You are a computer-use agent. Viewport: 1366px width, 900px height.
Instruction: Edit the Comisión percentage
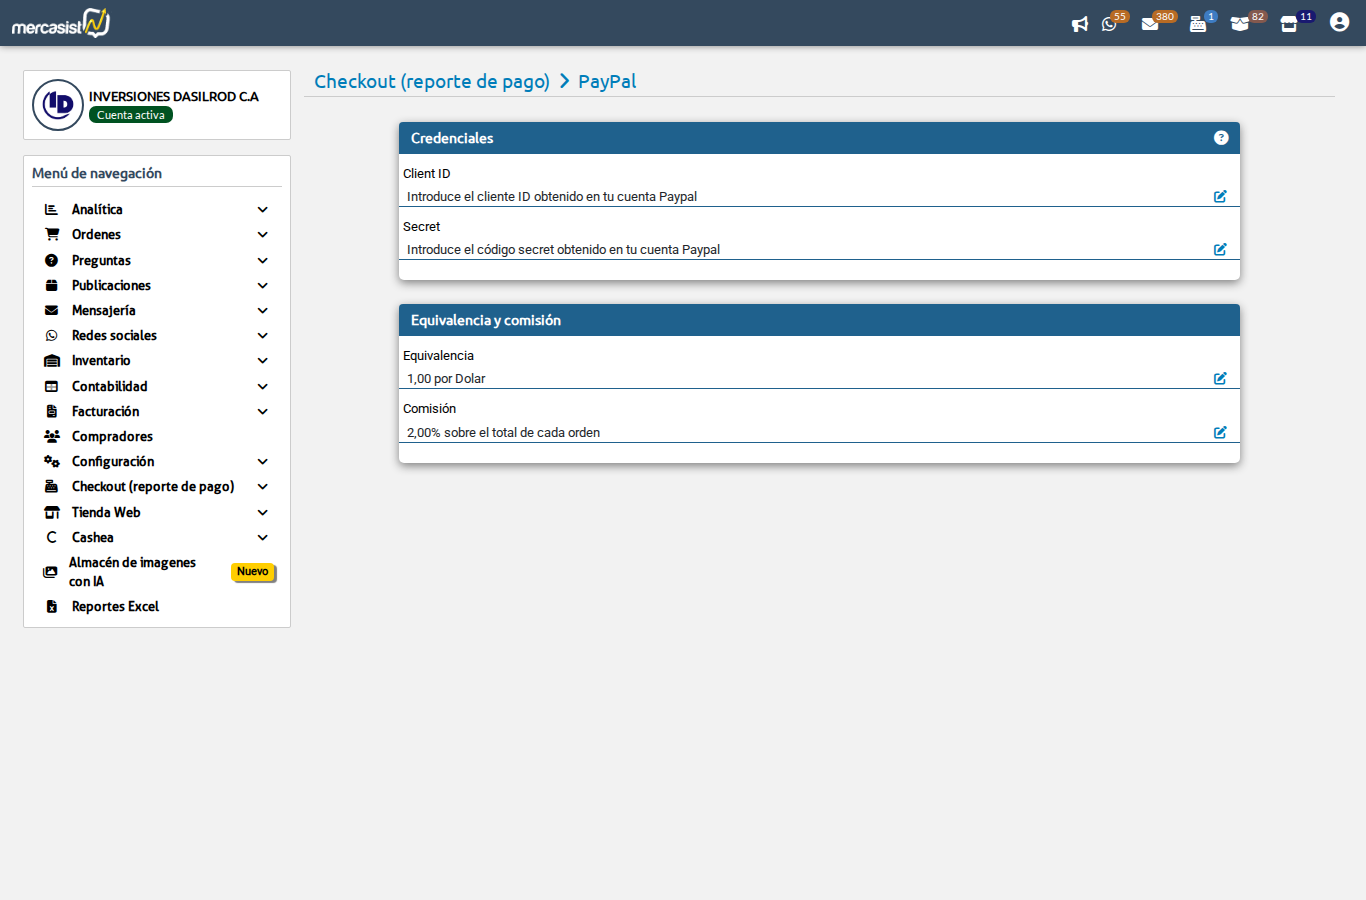[x=1220, y=432]
